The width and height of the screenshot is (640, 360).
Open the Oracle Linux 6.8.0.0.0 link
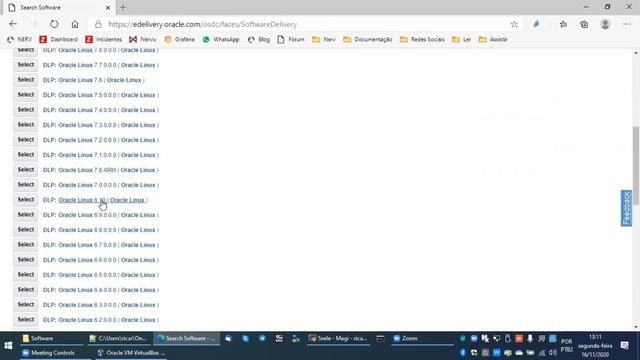[x=108, y=230]
